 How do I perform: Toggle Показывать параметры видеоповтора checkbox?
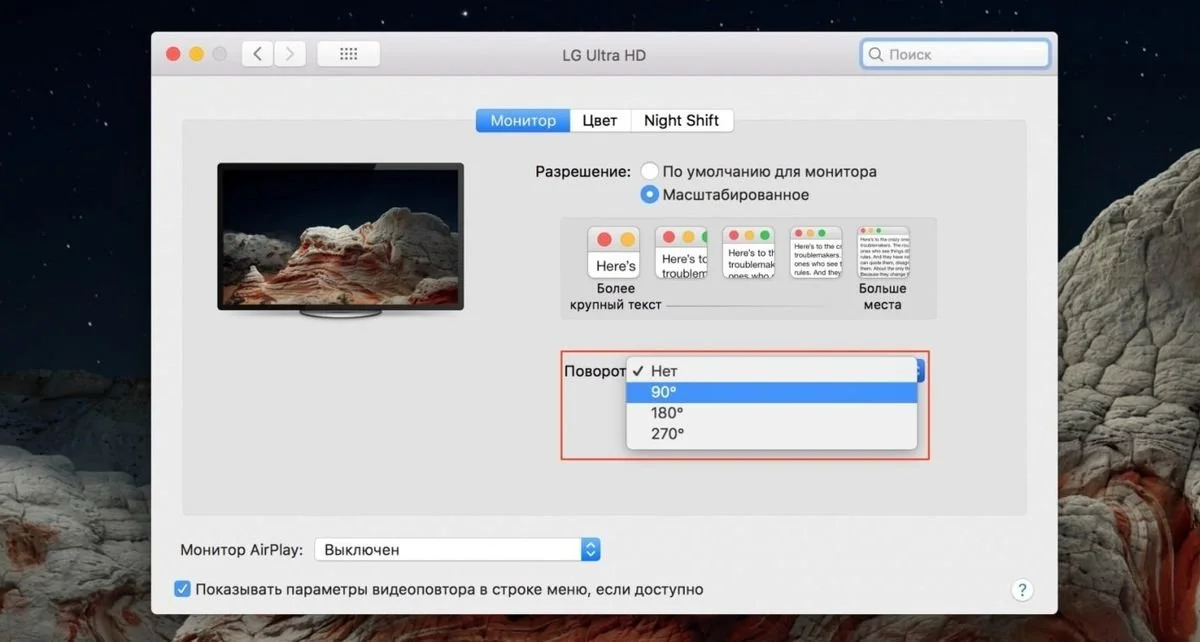[x=182, y=589]
